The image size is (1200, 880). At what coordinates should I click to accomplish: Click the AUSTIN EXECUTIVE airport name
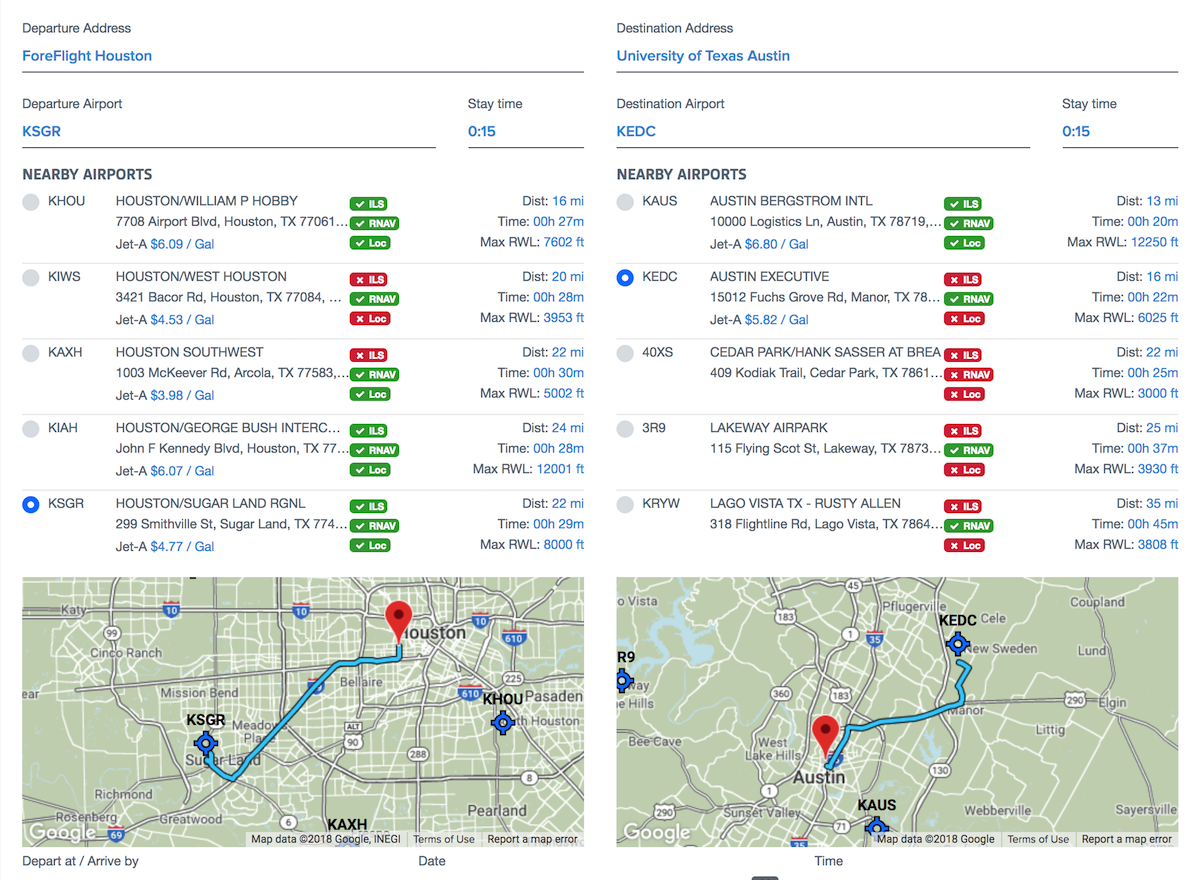(x=769, y=277)
